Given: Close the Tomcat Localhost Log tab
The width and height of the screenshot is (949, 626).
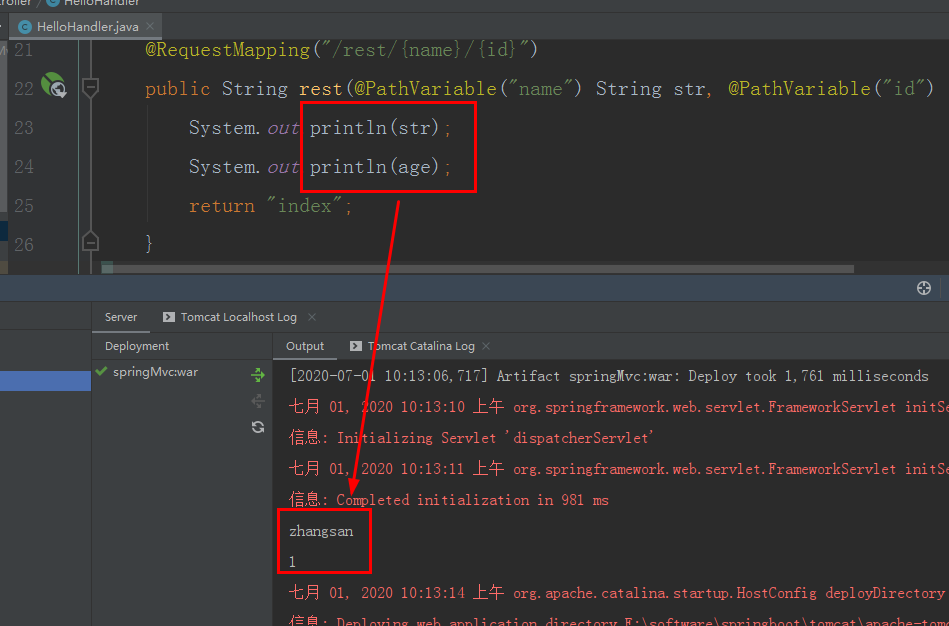Looking at the screenshot, I should coord(312,317).
